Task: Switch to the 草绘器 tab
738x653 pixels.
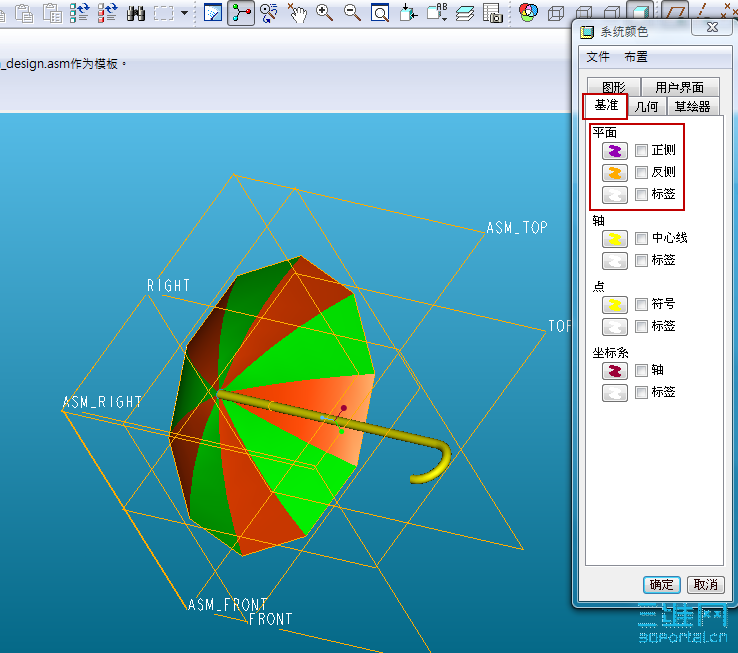Action: pyautogui.click(x=692, y=107)
